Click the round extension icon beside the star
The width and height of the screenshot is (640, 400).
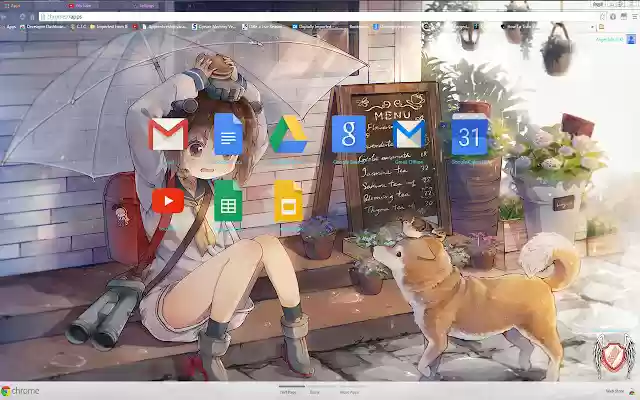pos(613,16)
